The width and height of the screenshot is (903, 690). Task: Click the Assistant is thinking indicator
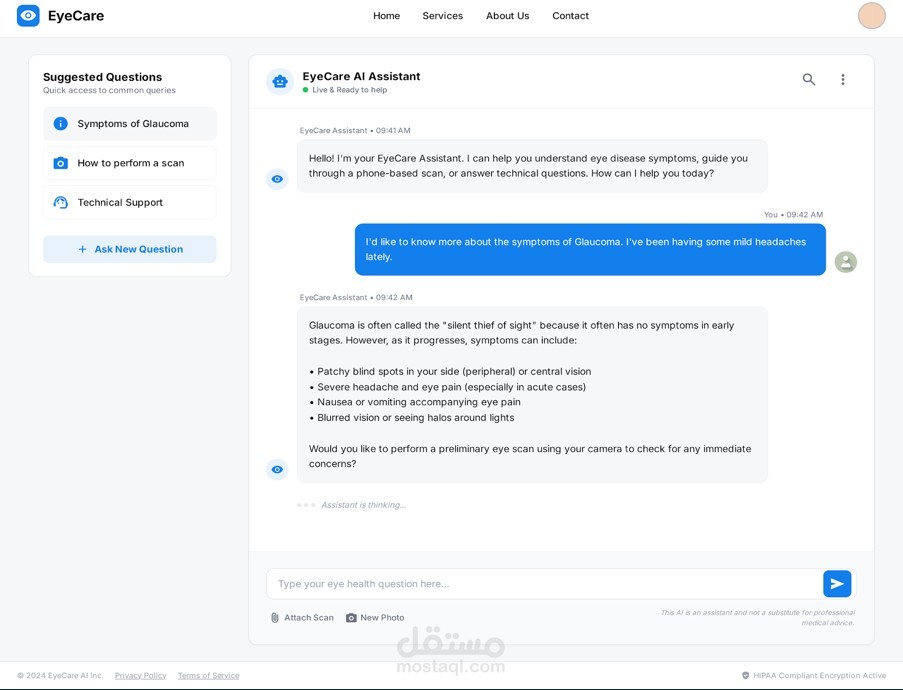pos(363,505)
